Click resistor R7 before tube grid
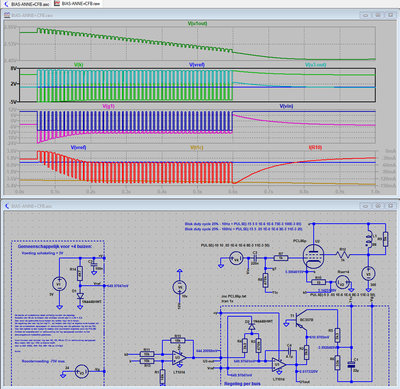 [281, 258]
